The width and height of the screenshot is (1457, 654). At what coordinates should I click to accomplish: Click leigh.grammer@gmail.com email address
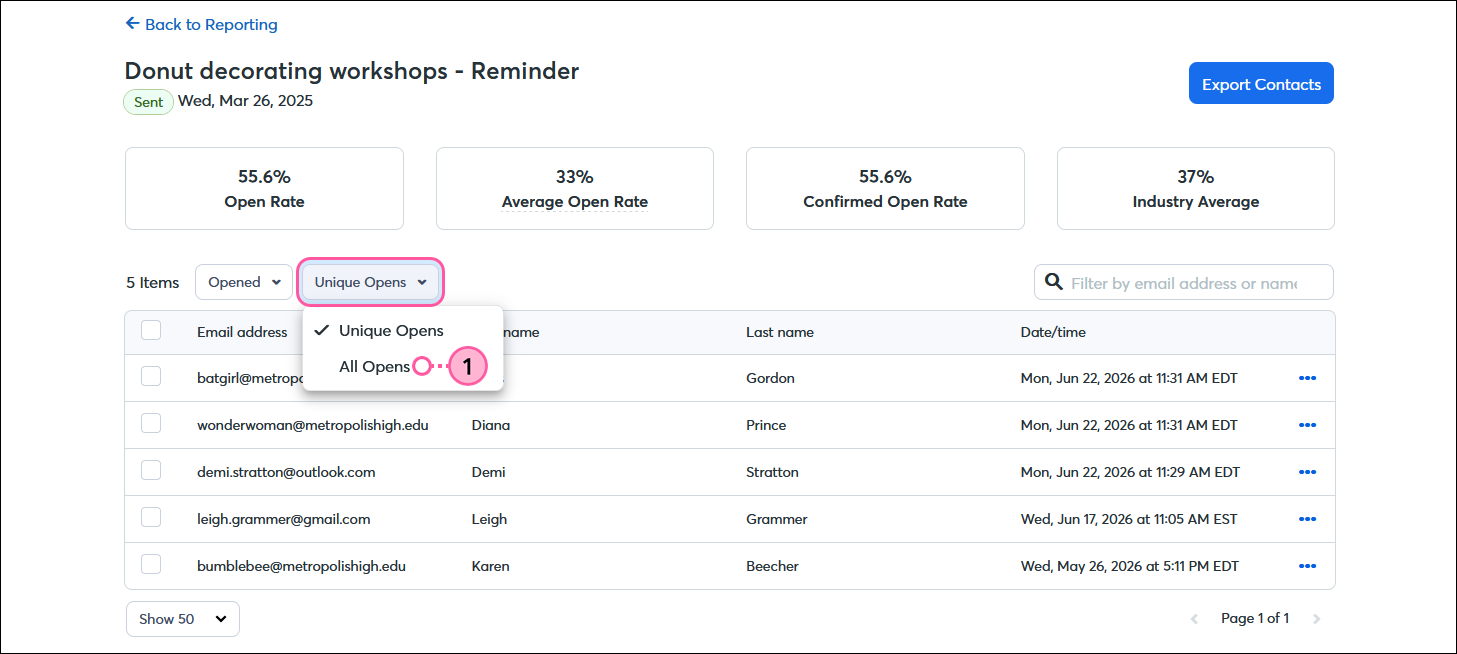point(284,519)
